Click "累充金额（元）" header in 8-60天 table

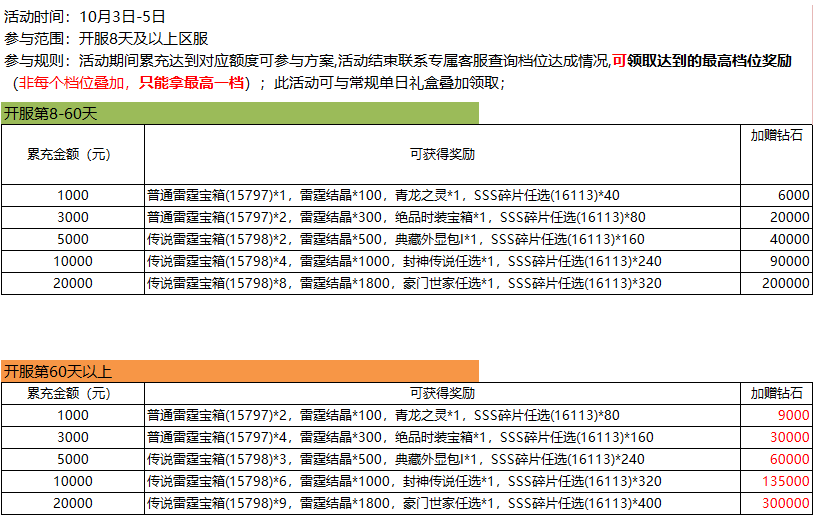72,154
